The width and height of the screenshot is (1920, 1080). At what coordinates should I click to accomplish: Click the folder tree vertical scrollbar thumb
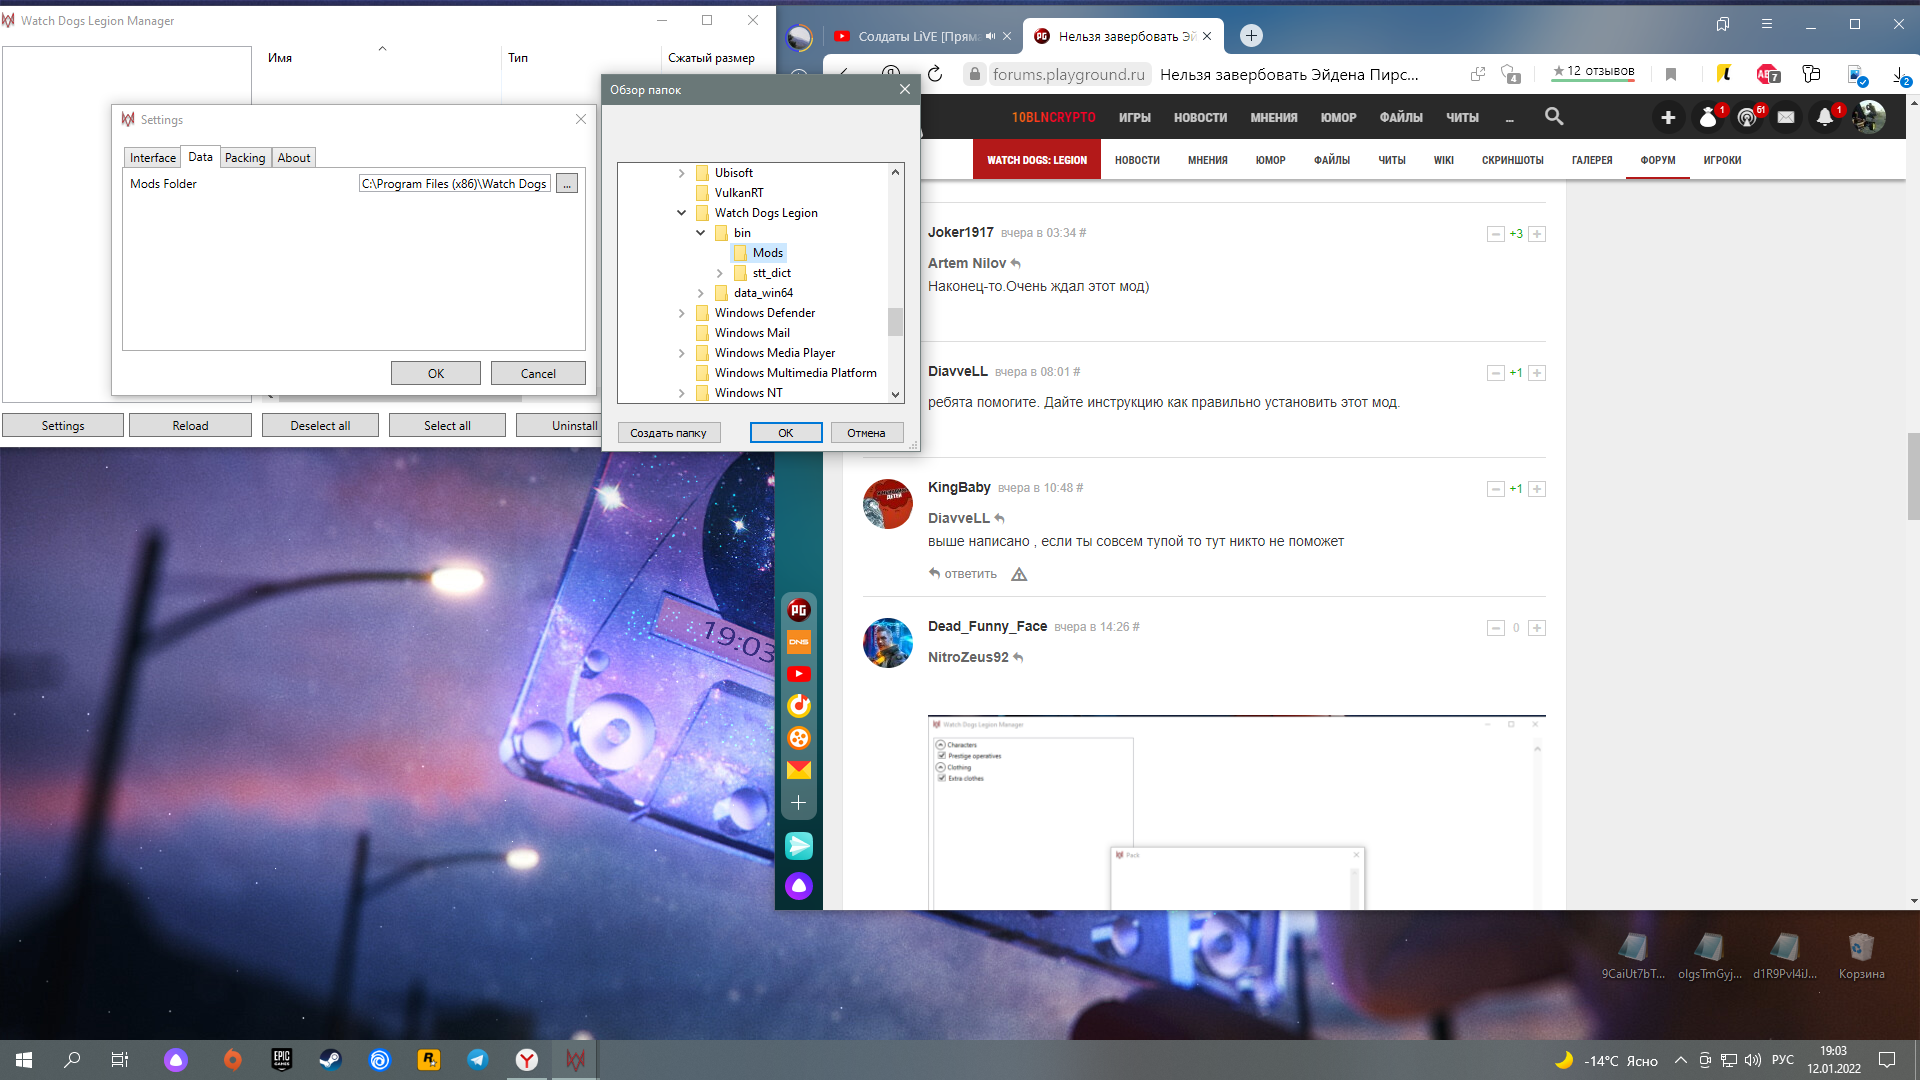click(895, 322)
